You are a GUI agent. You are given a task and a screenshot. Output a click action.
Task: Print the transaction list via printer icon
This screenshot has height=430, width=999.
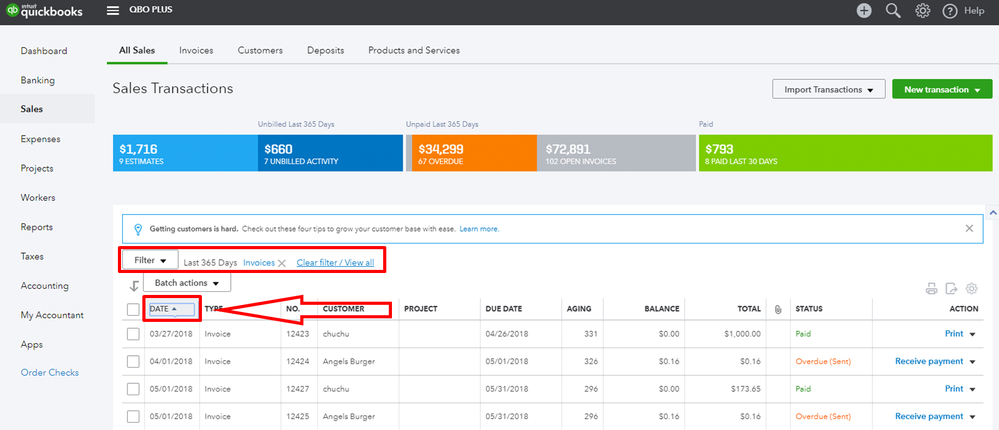(x=931, y=288)
